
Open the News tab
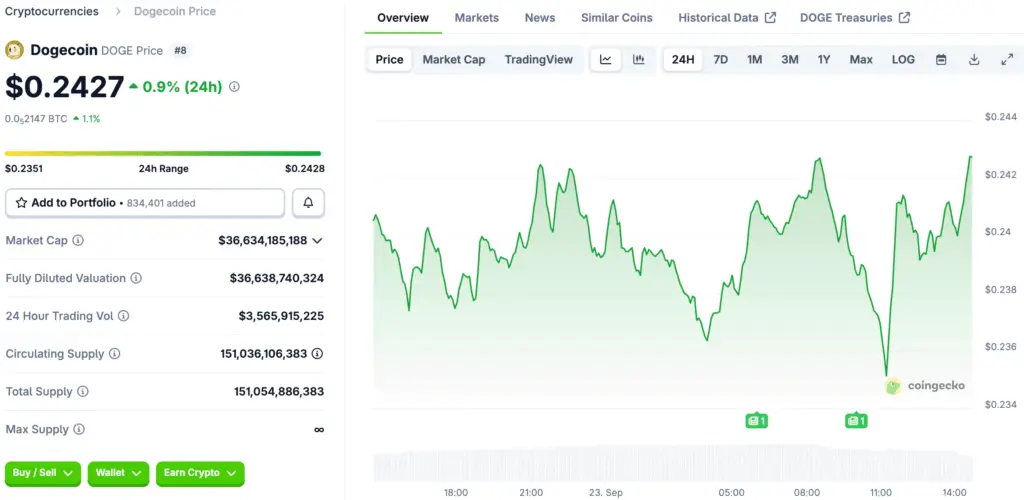(x=540, y=18)
